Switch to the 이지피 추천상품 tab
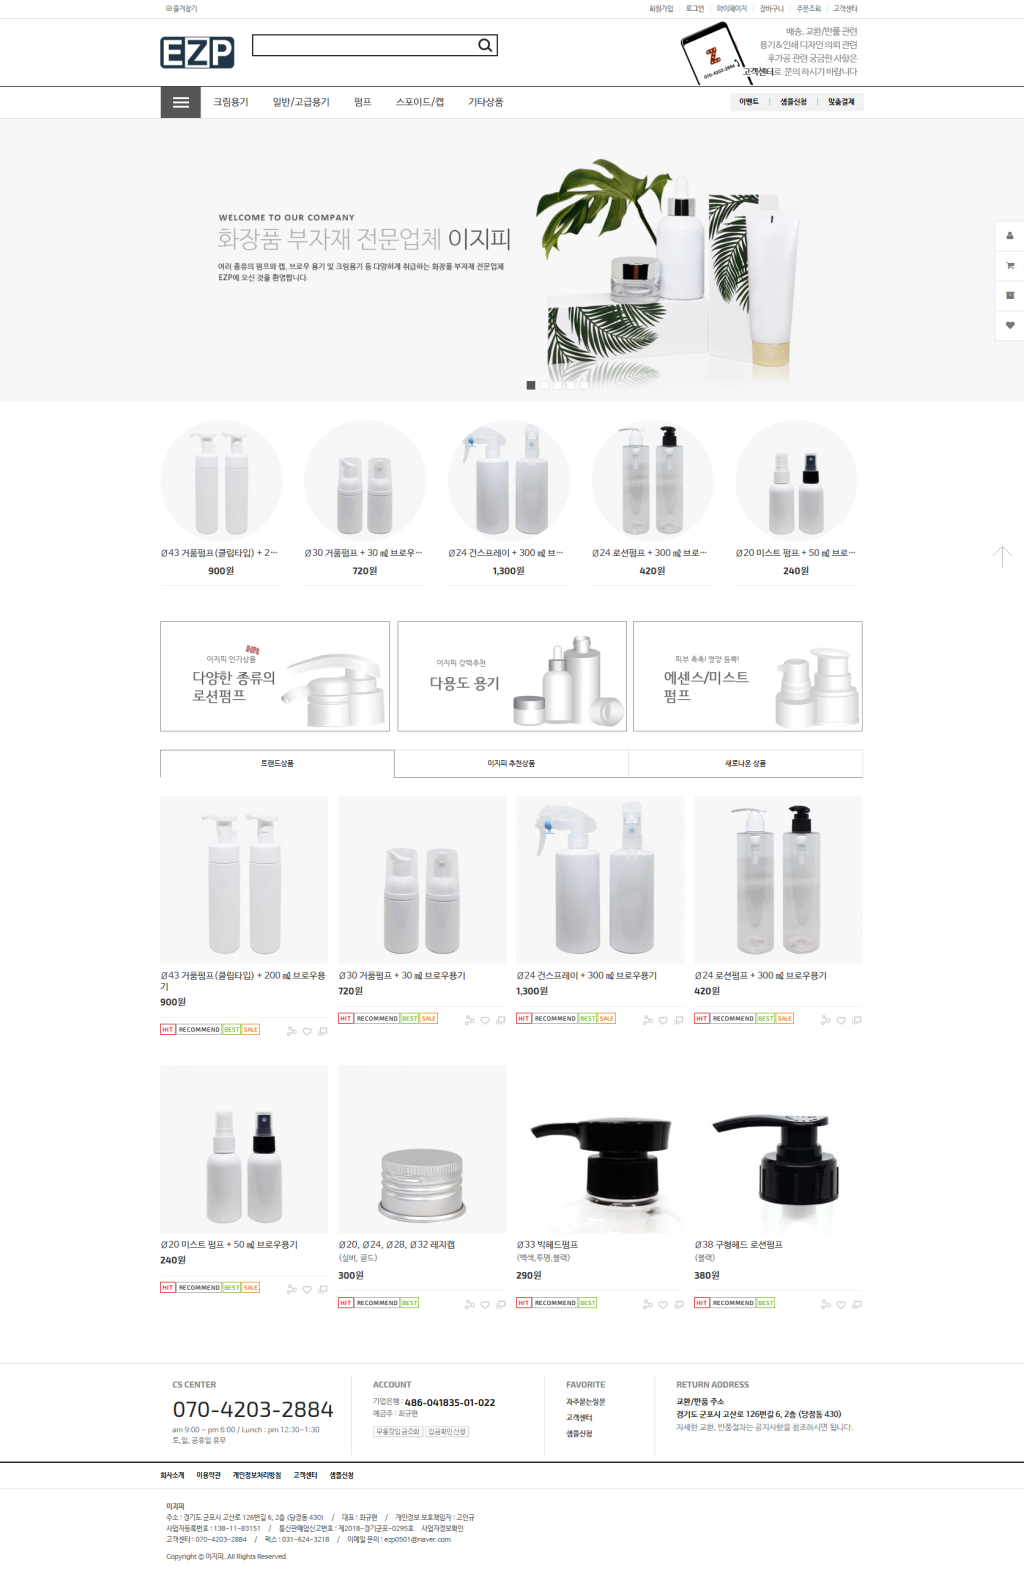Screen dimensions: 1024x1587 tap(511, 763)
